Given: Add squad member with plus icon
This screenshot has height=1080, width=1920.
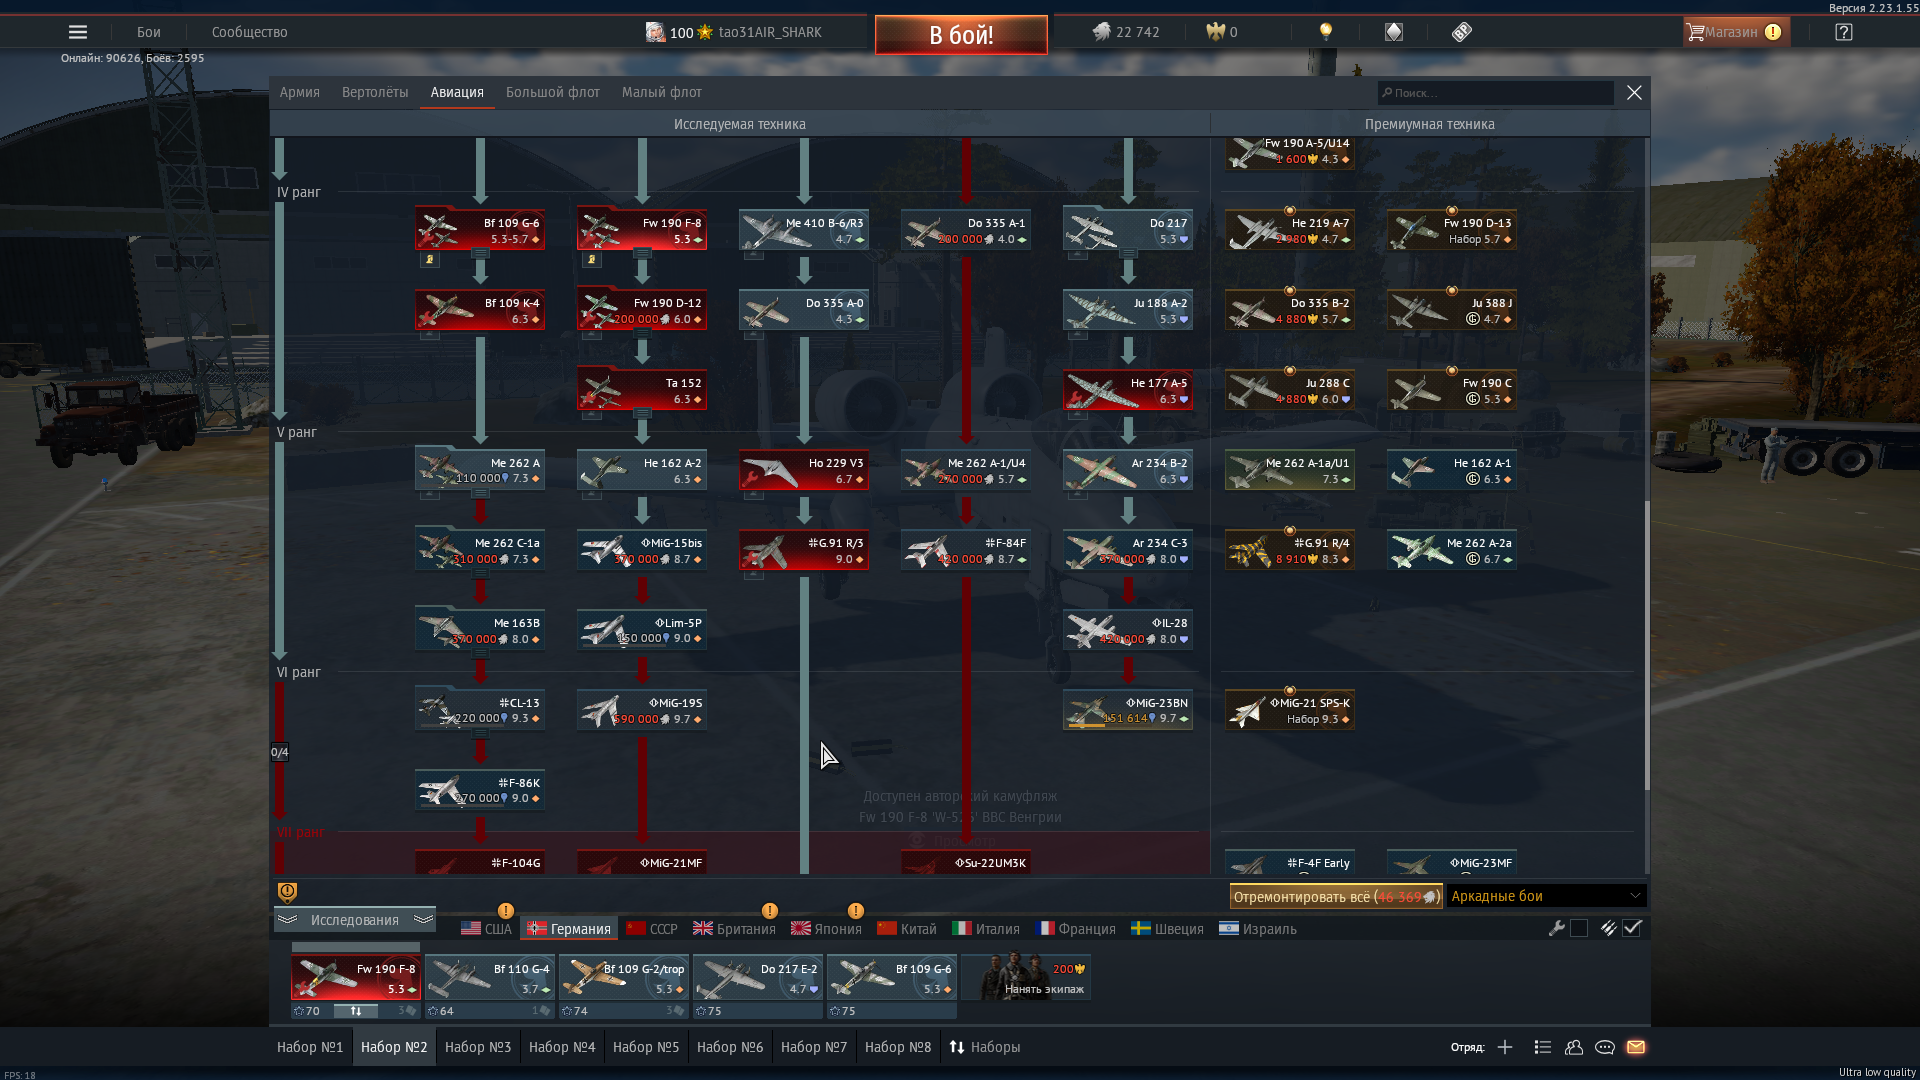Looking at the screenshot, I should point(1505,1047).
